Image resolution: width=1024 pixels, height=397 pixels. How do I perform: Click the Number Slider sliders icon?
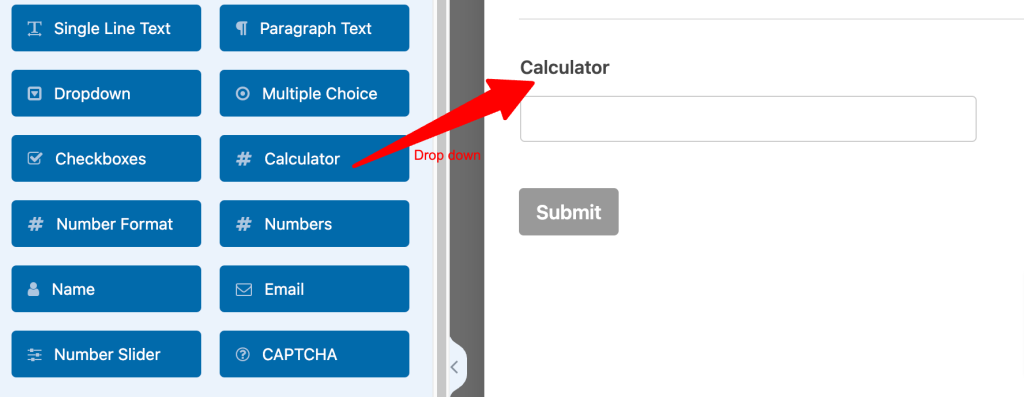[x=35, y=355]
